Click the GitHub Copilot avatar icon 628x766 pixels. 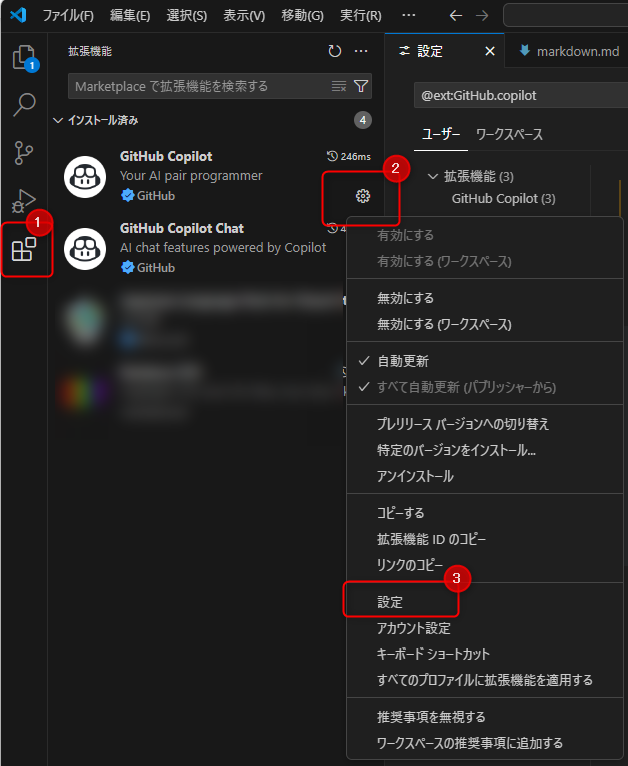pyautogui.click(x=85, y=177)
